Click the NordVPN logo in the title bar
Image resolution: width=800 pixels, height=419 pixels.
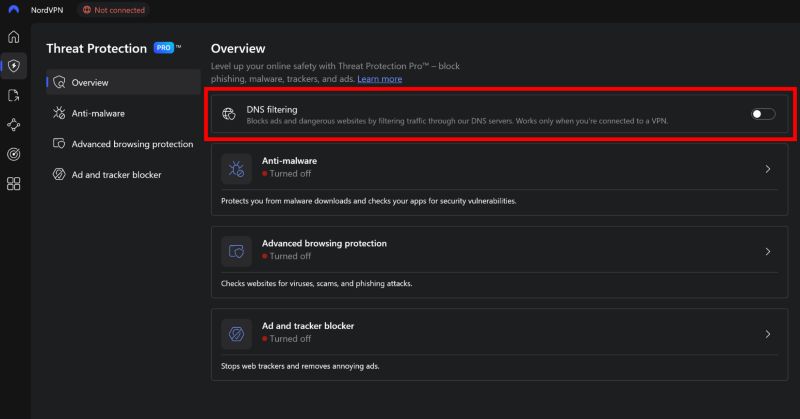[14, 10]
